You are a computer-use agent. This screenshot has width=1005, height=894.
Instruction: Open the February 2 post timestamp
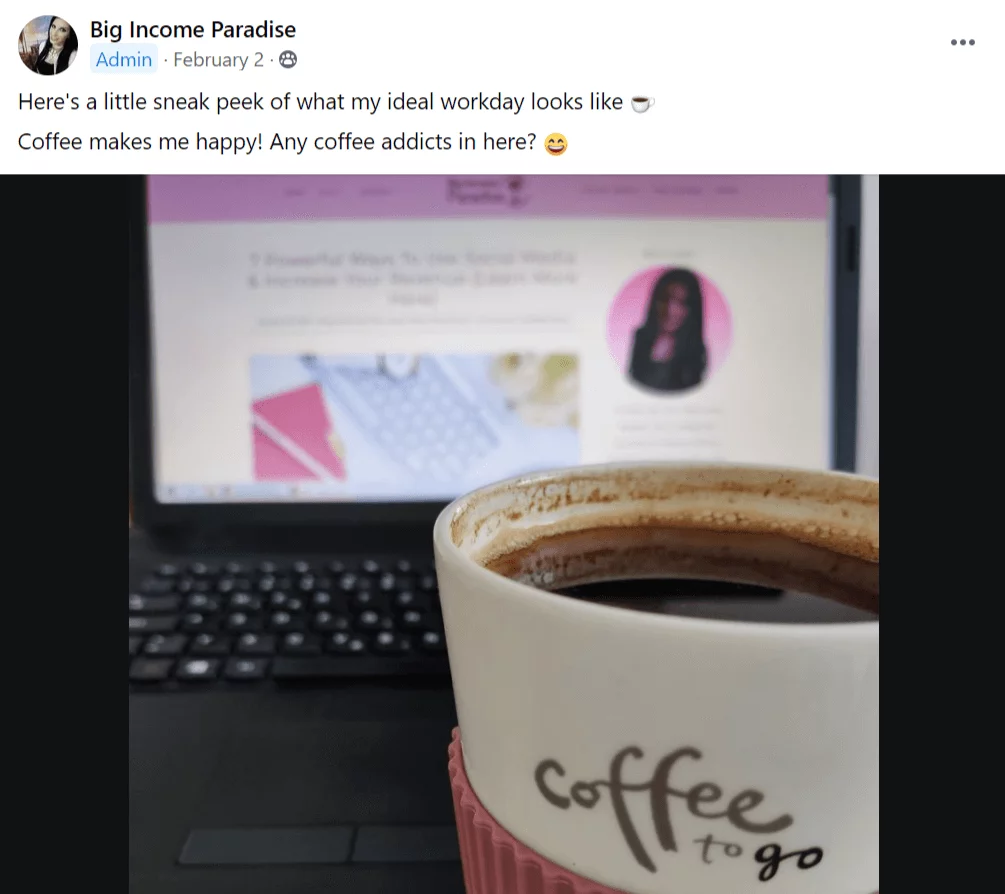218,60
